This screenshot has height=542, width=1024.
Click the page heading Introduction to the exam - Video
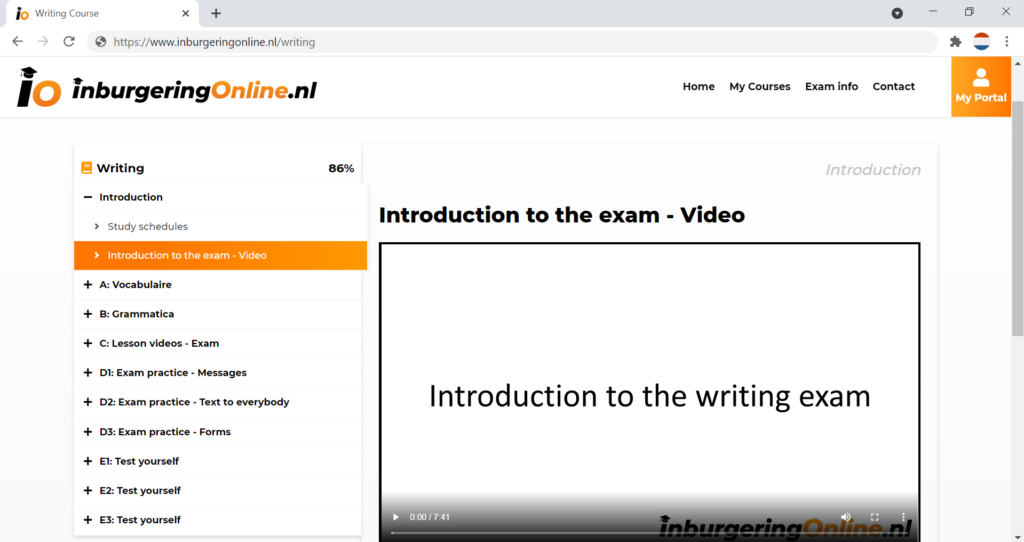(x=562, y=215)
